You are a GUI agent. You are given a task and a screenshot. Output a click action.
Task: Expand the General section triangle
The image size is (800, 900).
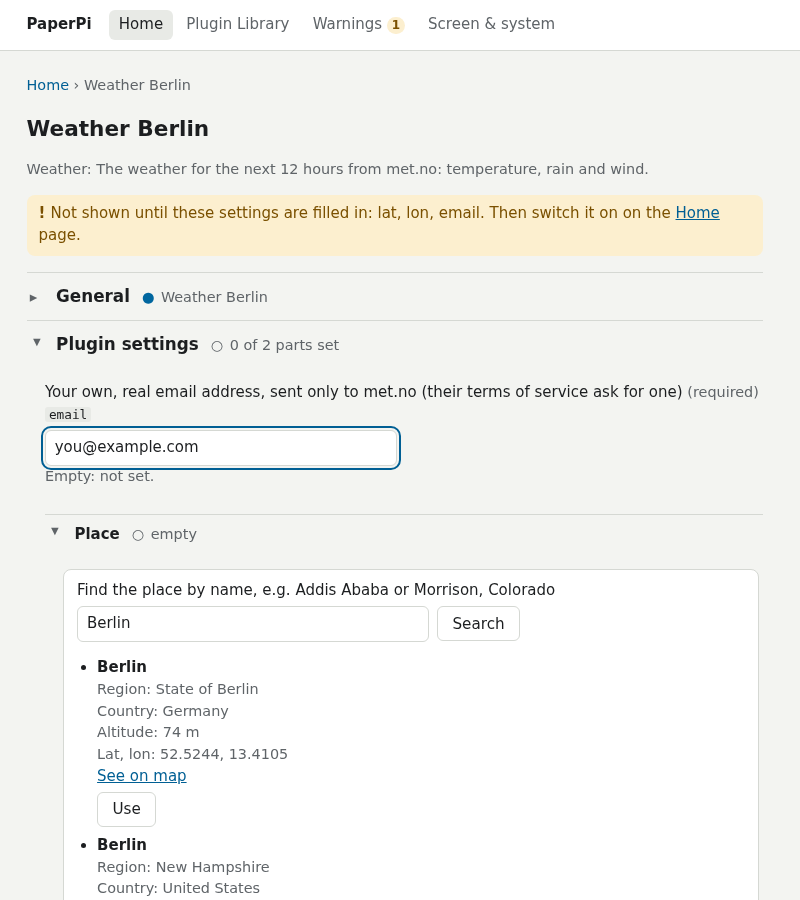pos(33,298)
